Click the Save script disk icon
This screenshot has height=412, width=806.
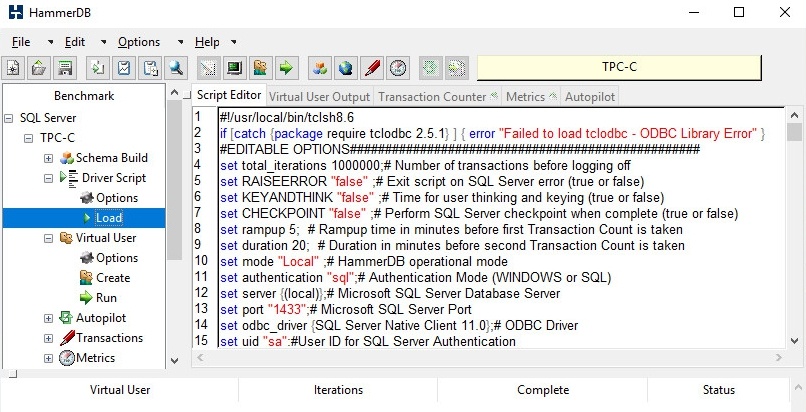[65, 68]
